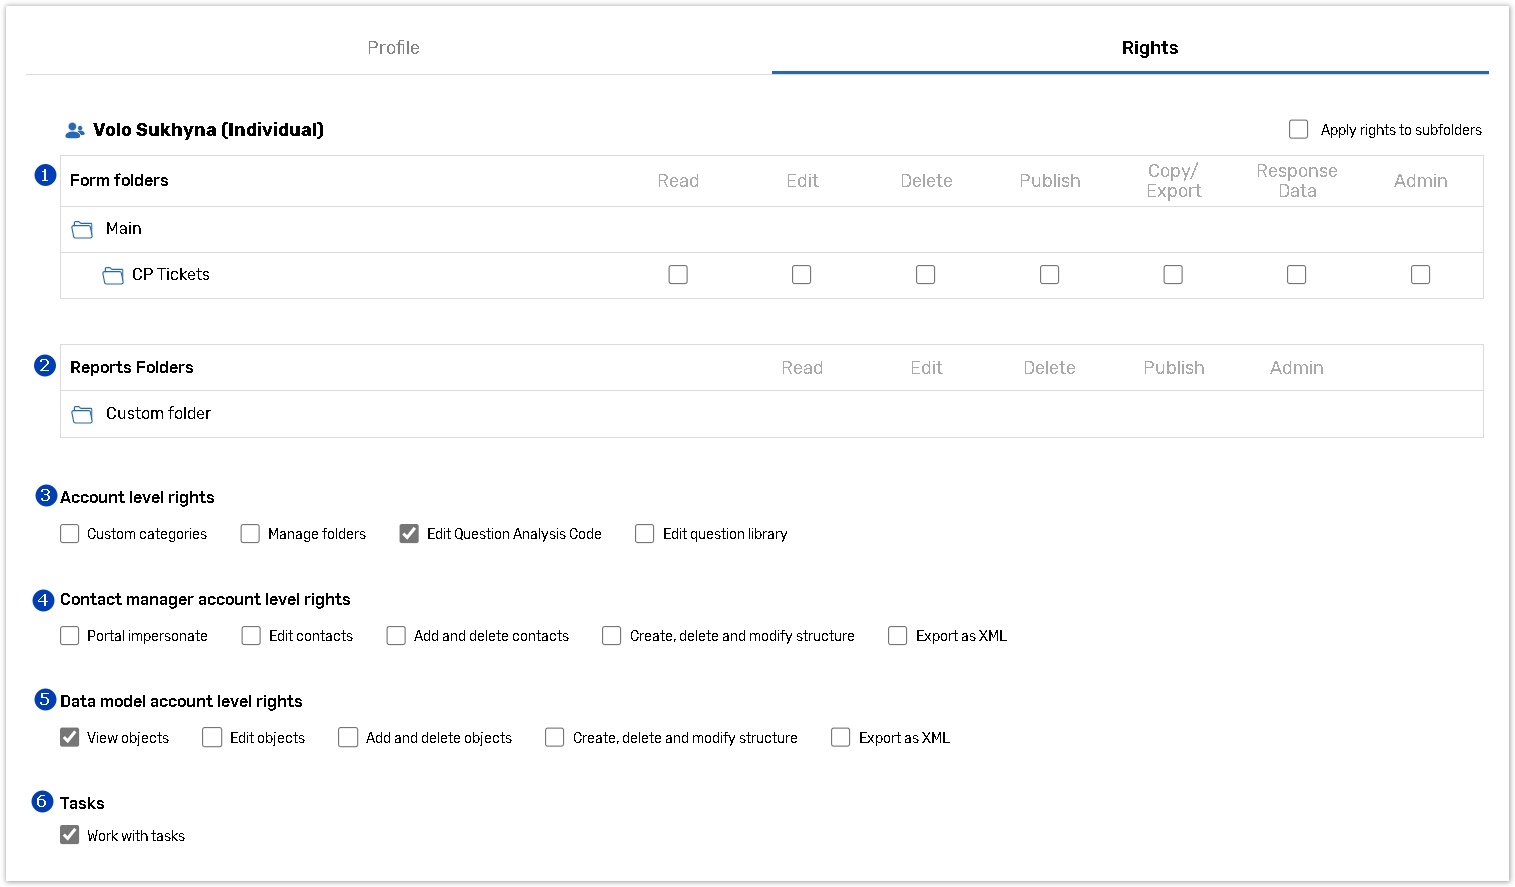This screenshot has height=887, width=1515.
Task: Click the CP Tickets folder icon
Action: pos(113,275)
